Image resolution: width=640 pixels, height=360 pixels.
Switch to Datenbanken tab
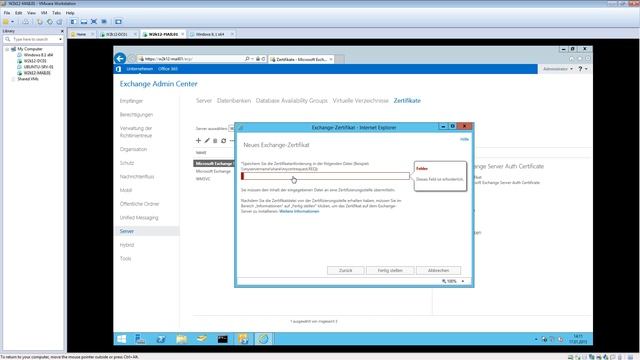coord(234,100)
